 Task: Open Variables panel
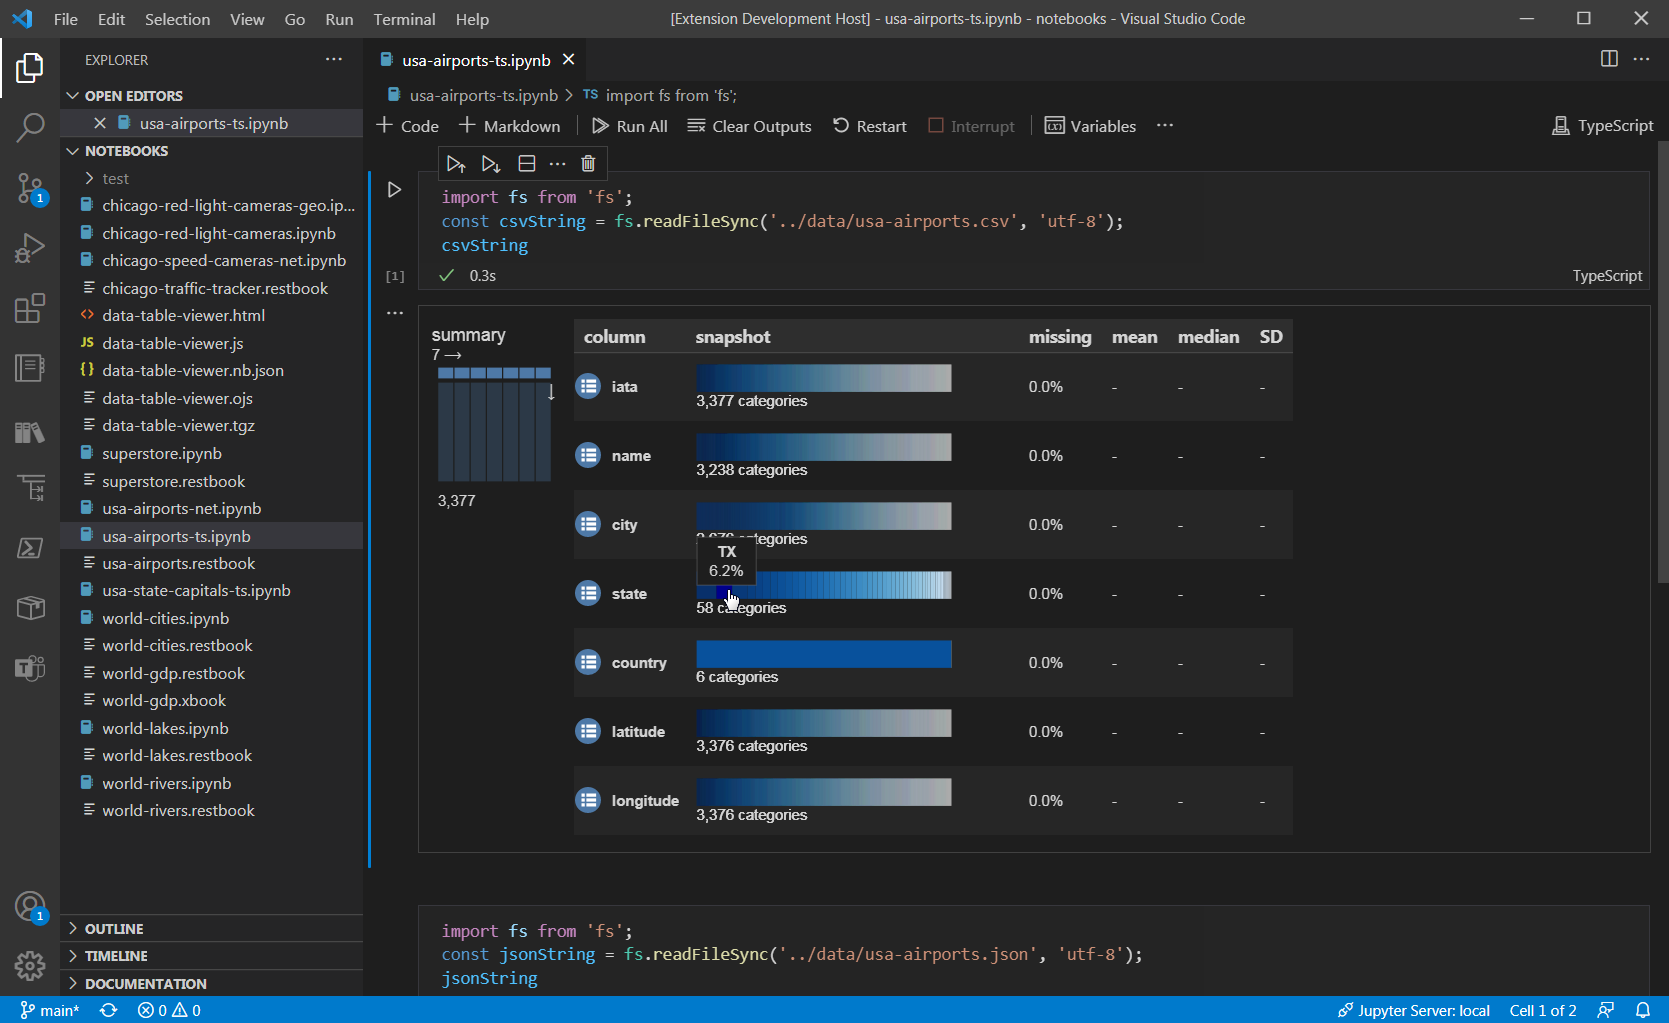(1090, 126)
